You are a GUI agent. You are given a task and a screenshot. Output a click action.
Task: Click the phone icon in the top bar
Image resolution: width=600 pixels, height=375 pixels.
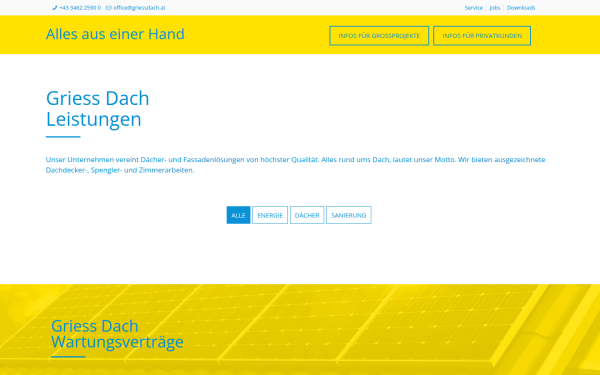tap(55, 8)
